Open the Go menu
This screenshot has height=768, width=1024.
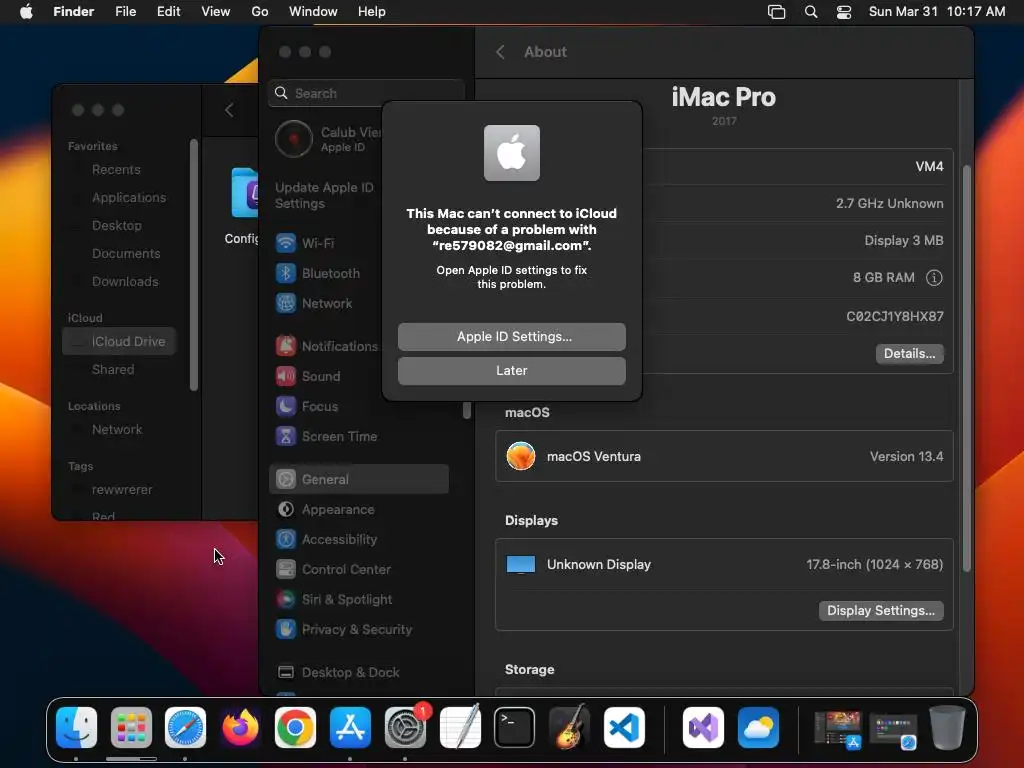pyautogui.click(x=260, y=12)
